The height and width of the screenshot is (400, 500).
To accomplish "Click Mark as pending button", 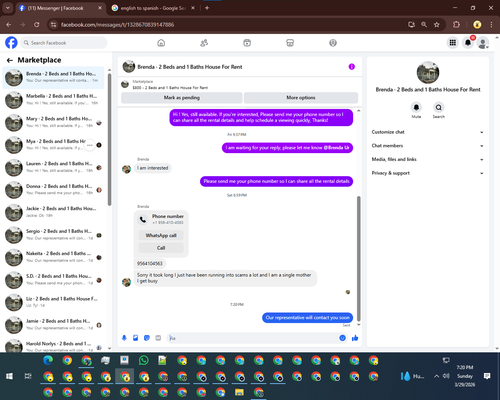I will click(x=182, y=98).
